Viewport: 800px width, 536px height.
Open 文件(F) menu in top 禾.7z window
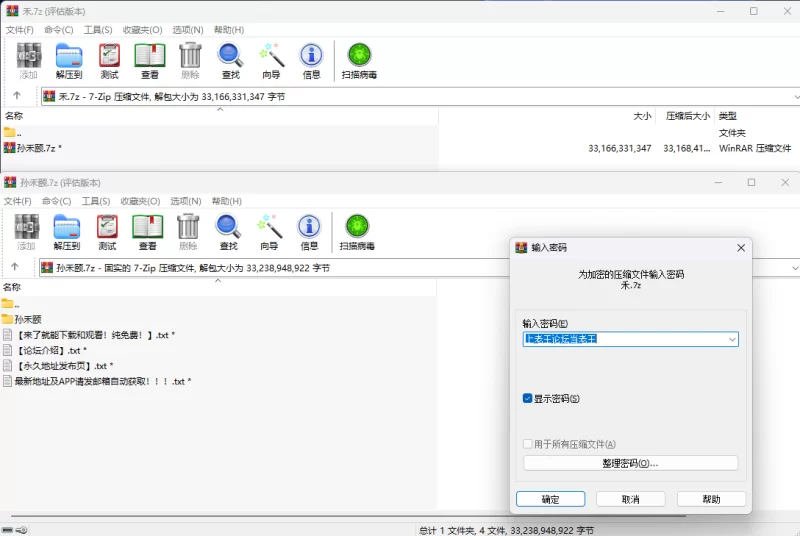click(19, 30)
